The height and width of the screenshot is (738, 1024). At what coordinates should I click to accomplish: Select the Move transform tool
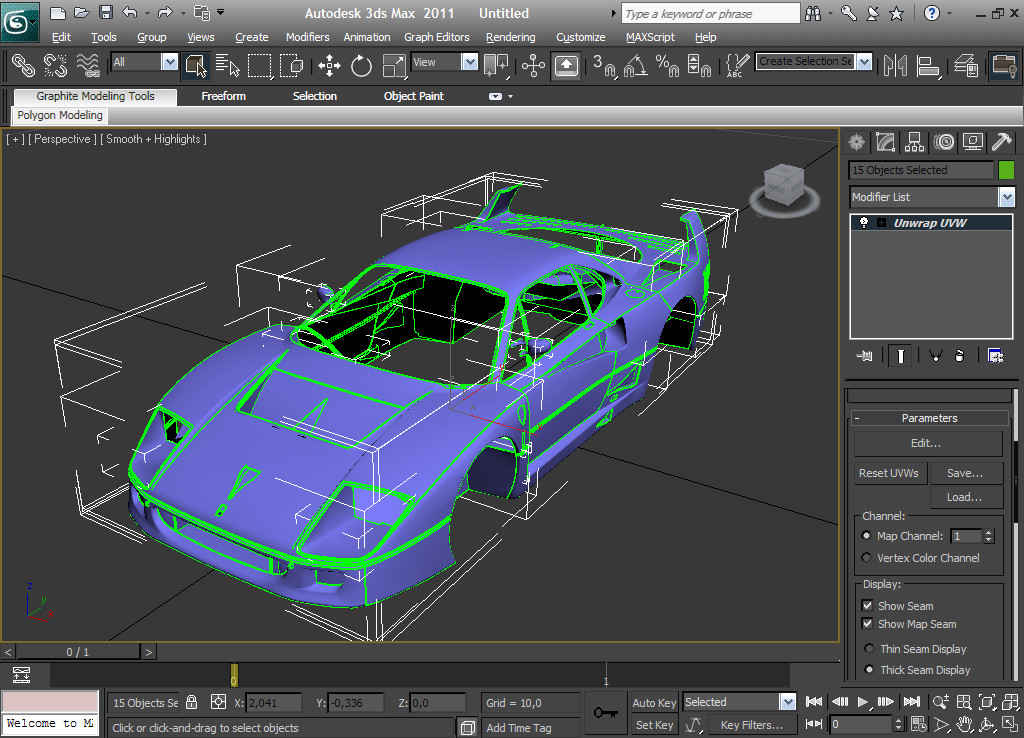pyautogui.click(x=329, y=66)
